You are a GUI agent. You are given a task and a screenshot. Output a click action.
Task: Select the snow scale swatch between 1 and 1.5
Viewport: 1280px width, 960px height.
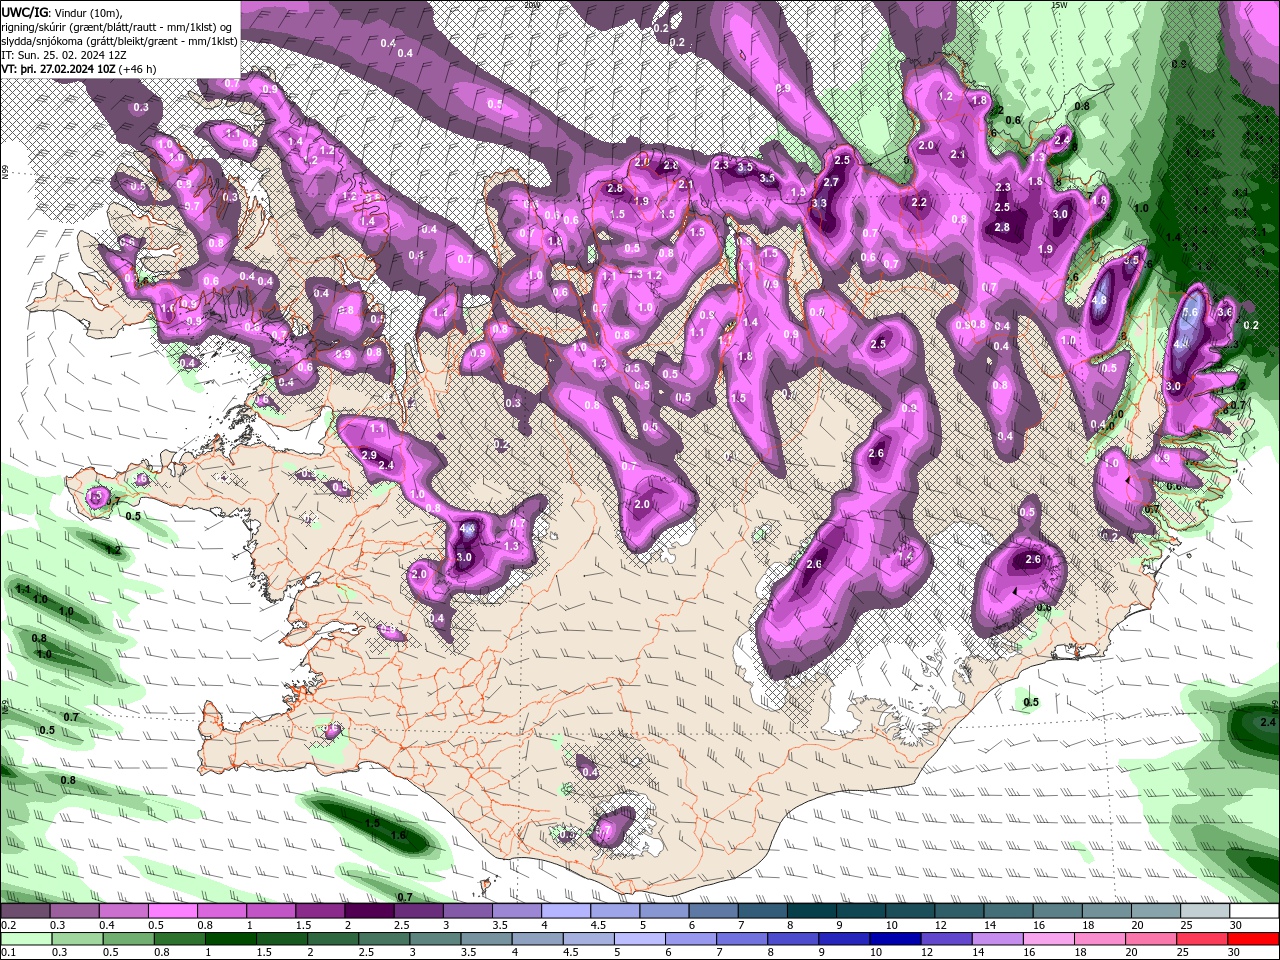coord(271,911)
